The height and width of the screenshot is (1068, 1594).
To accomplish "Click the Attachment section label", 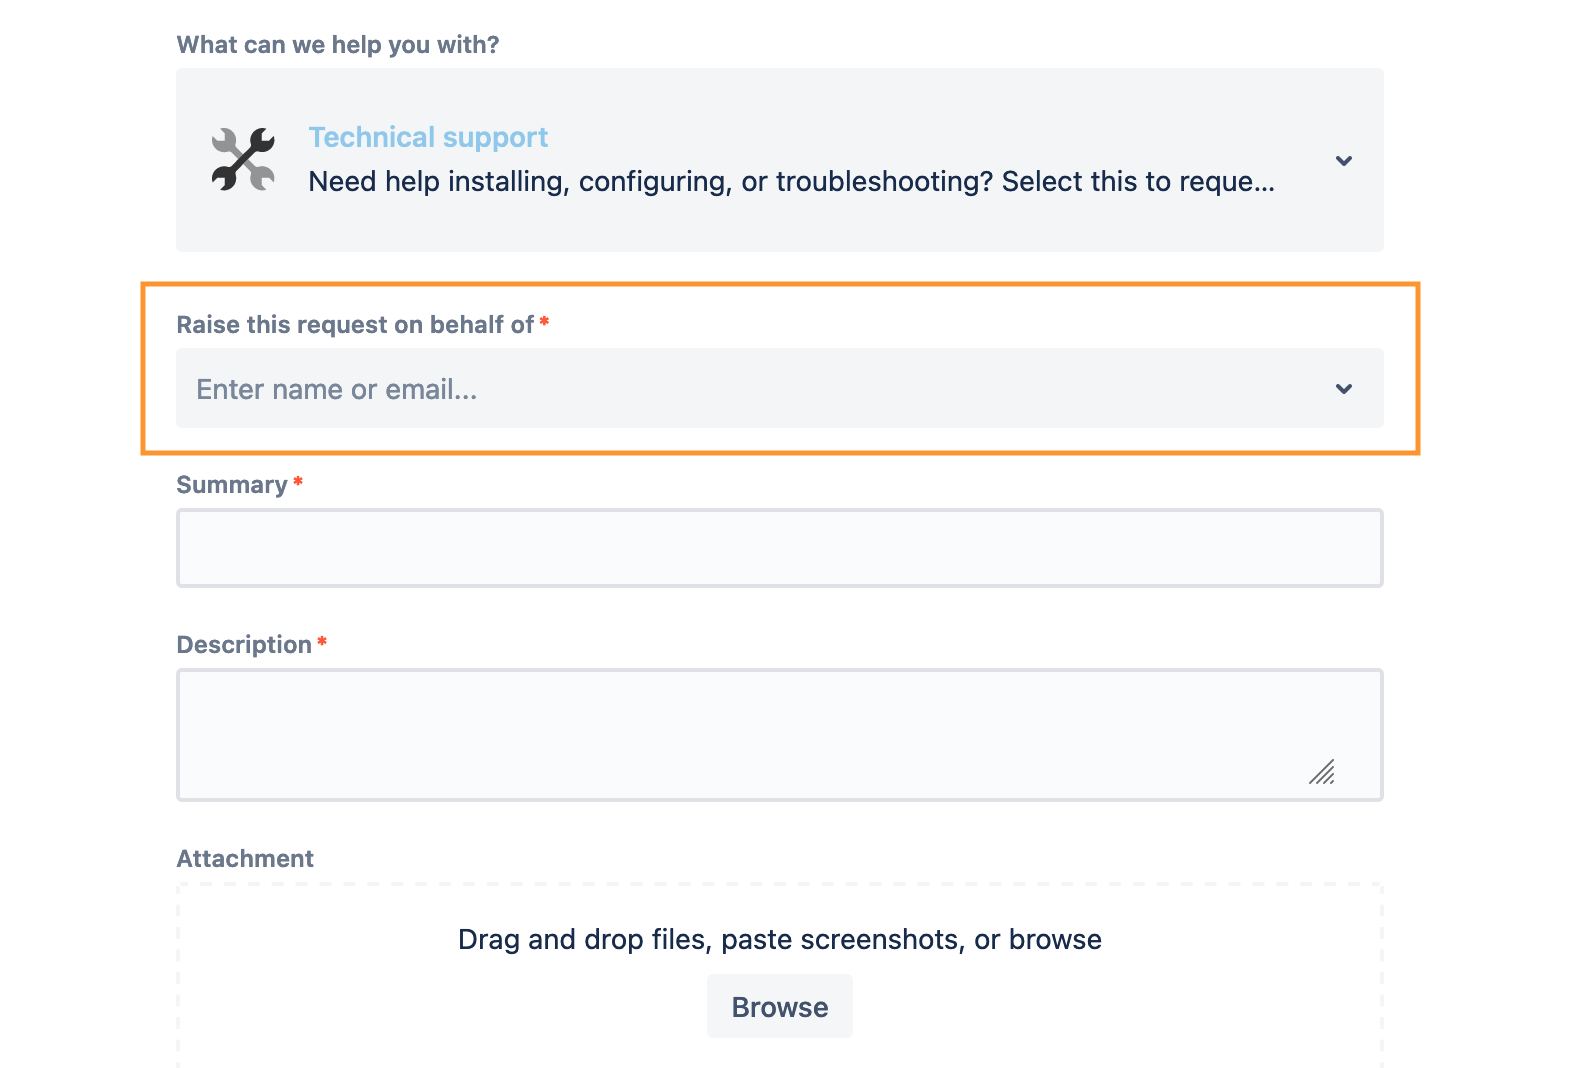I will (245, 859).
